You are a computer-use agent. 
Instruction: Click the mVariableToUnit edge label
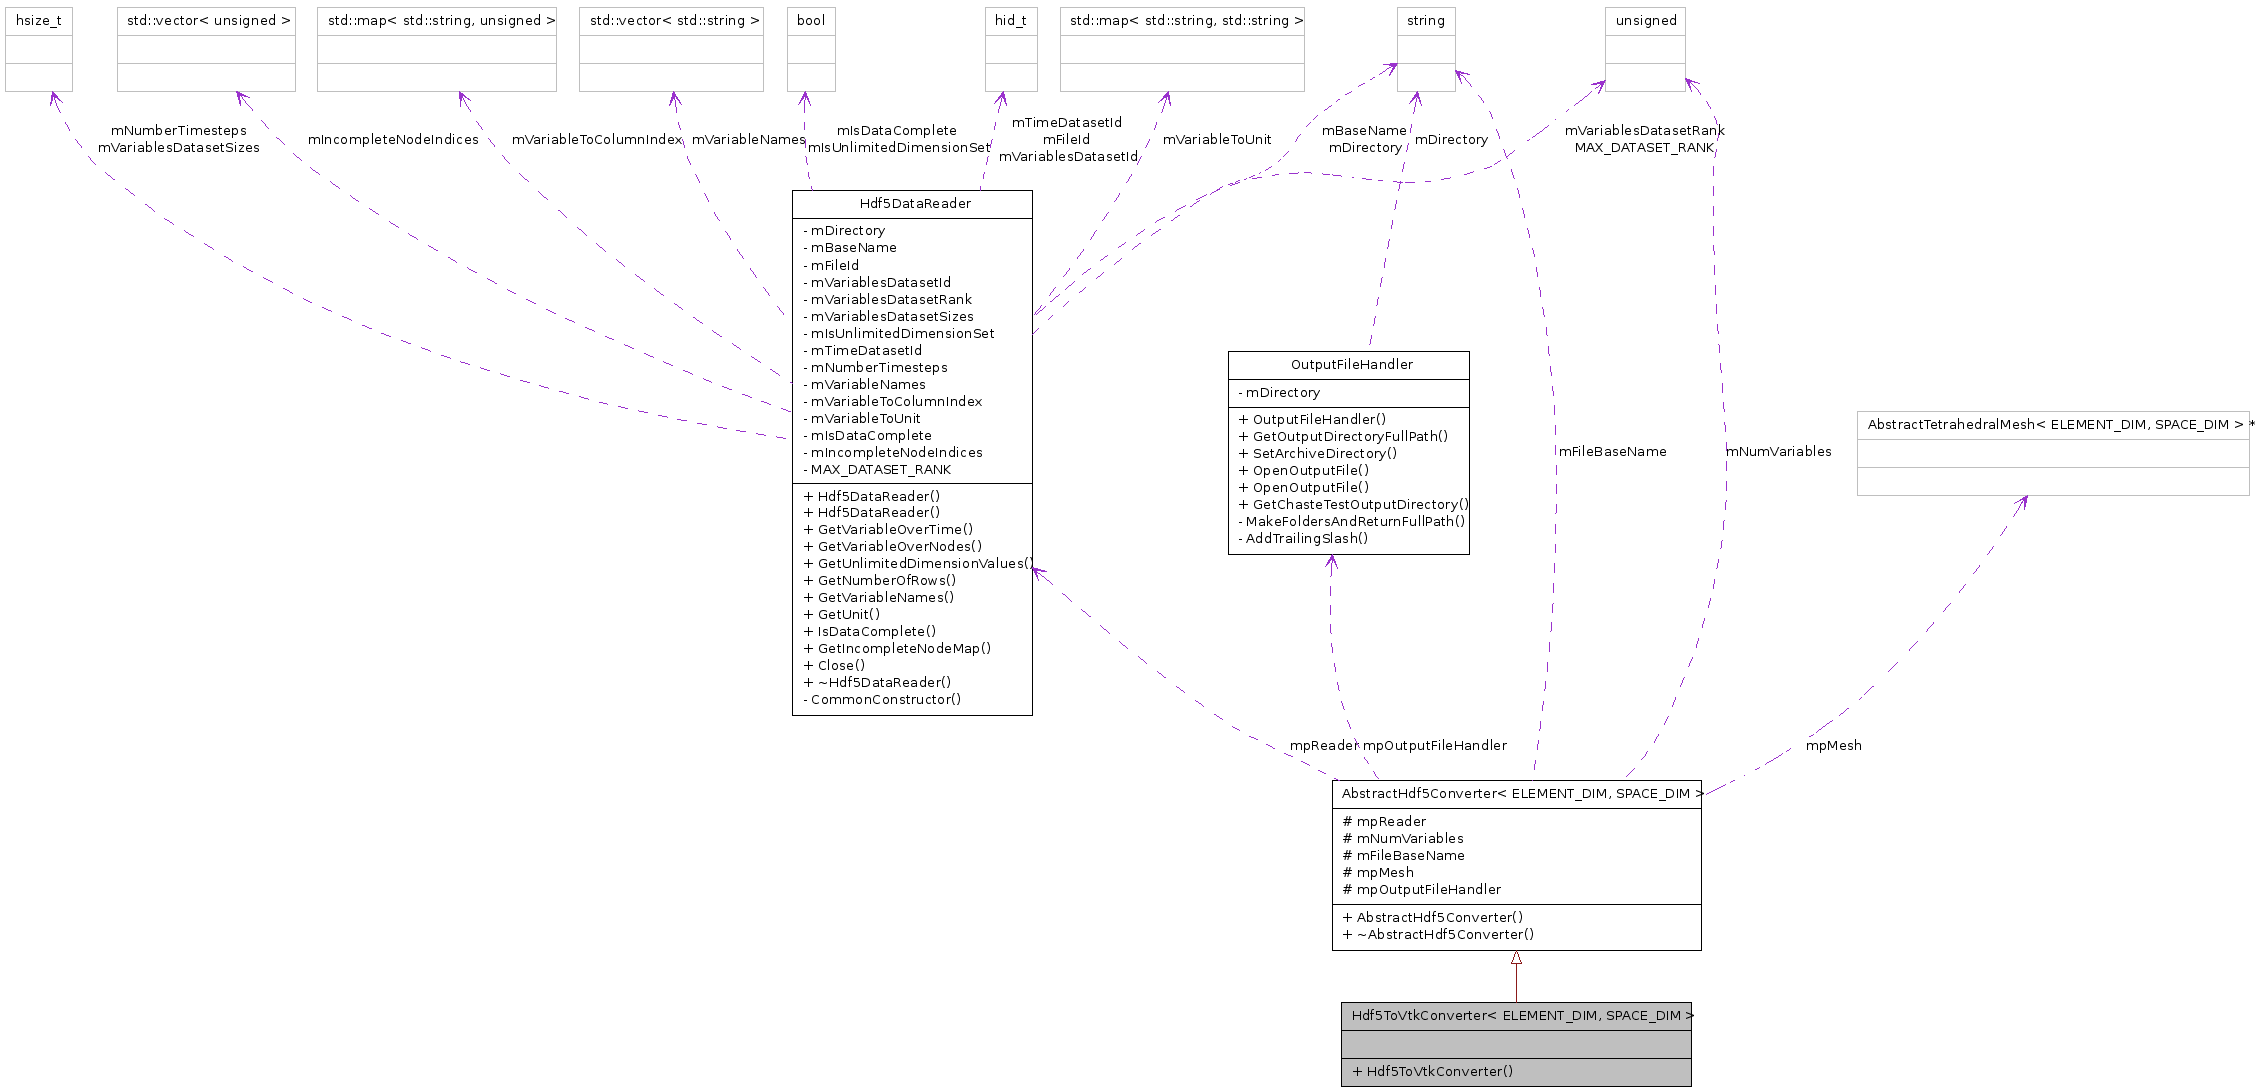1217,140
